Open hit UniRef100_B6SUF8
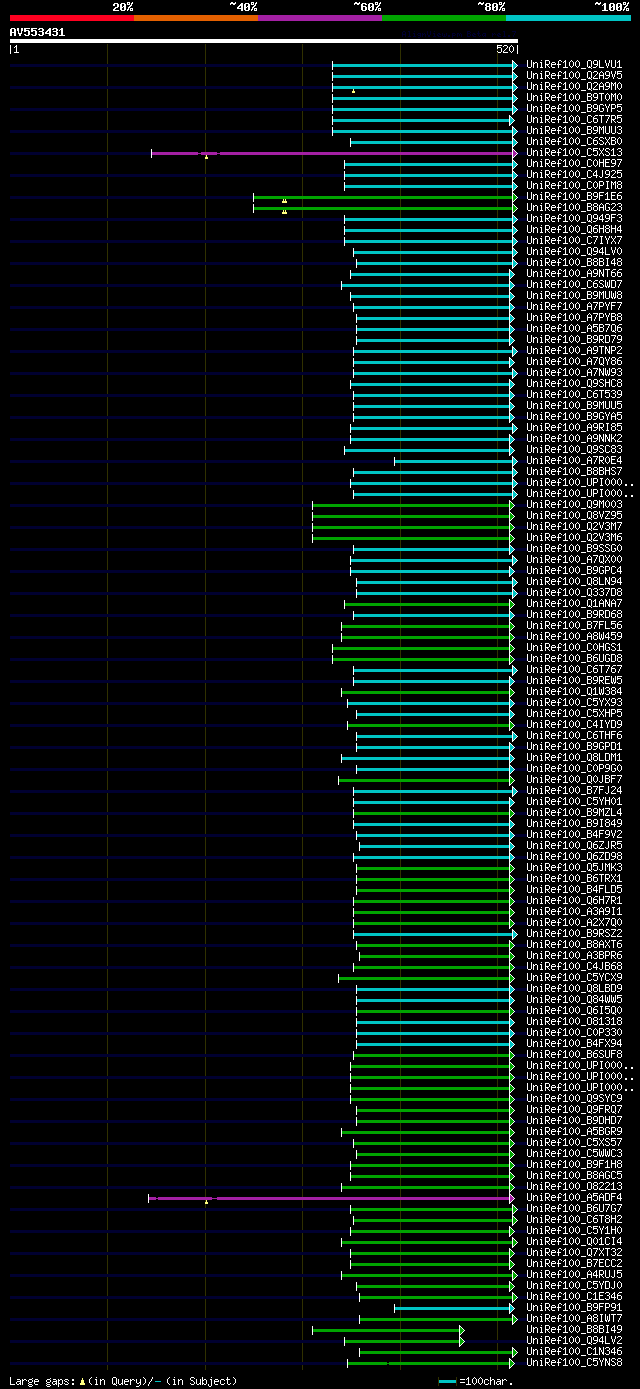 click(574, 1055)
